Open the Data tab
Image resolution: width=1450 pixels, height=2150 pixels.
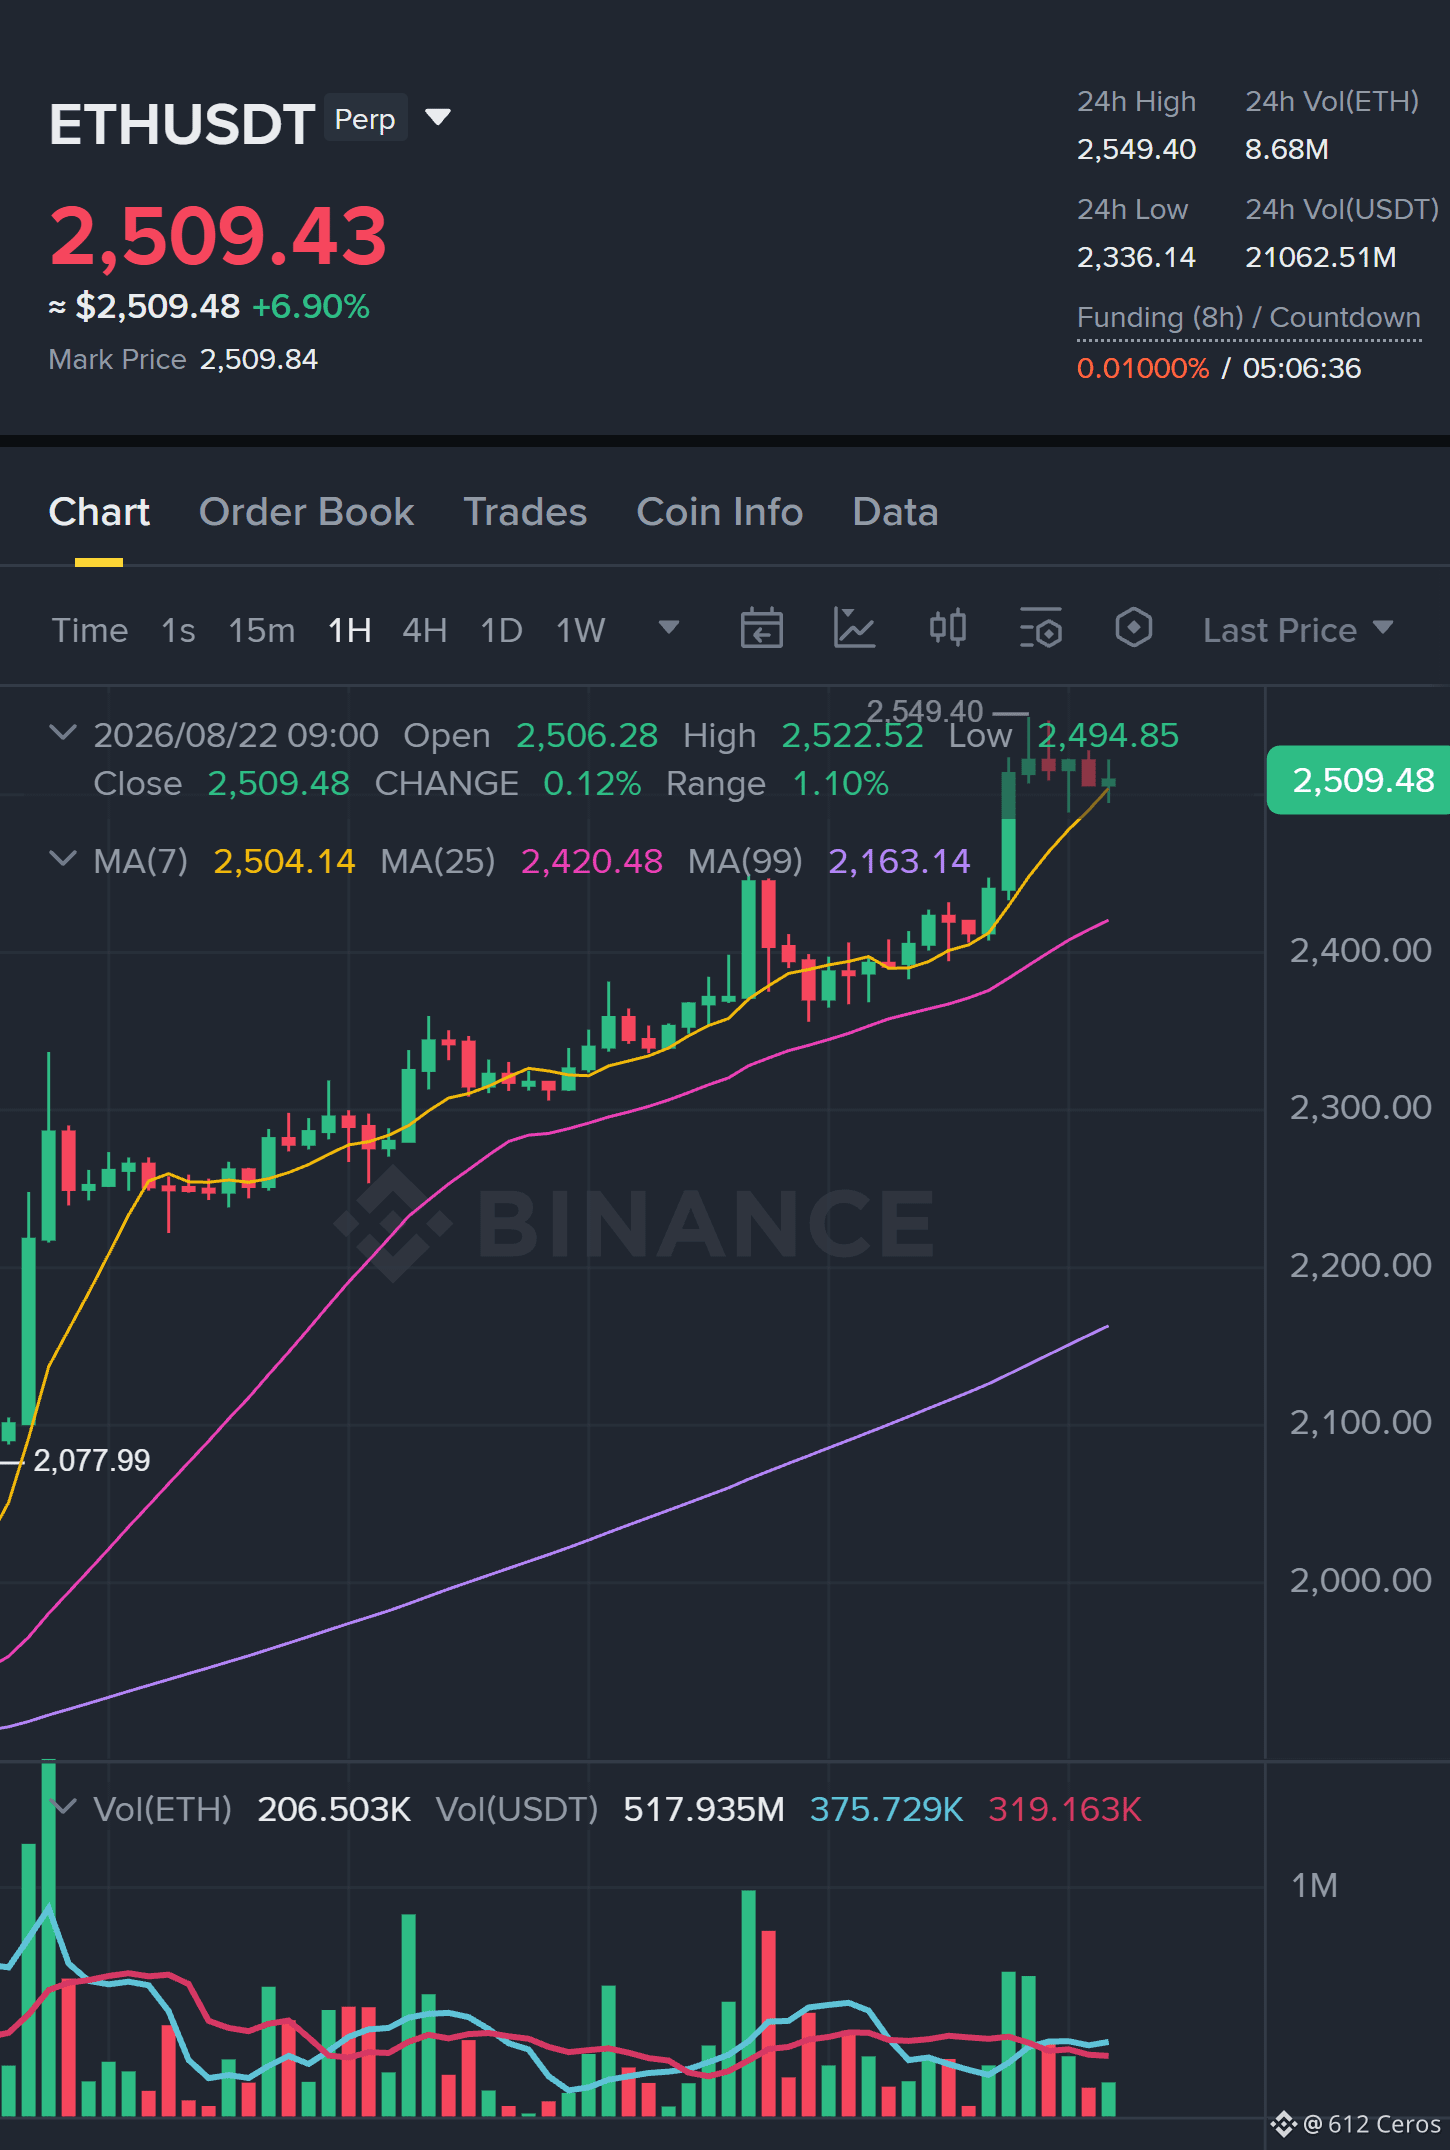pyautogui.click(x=895, y=512)
